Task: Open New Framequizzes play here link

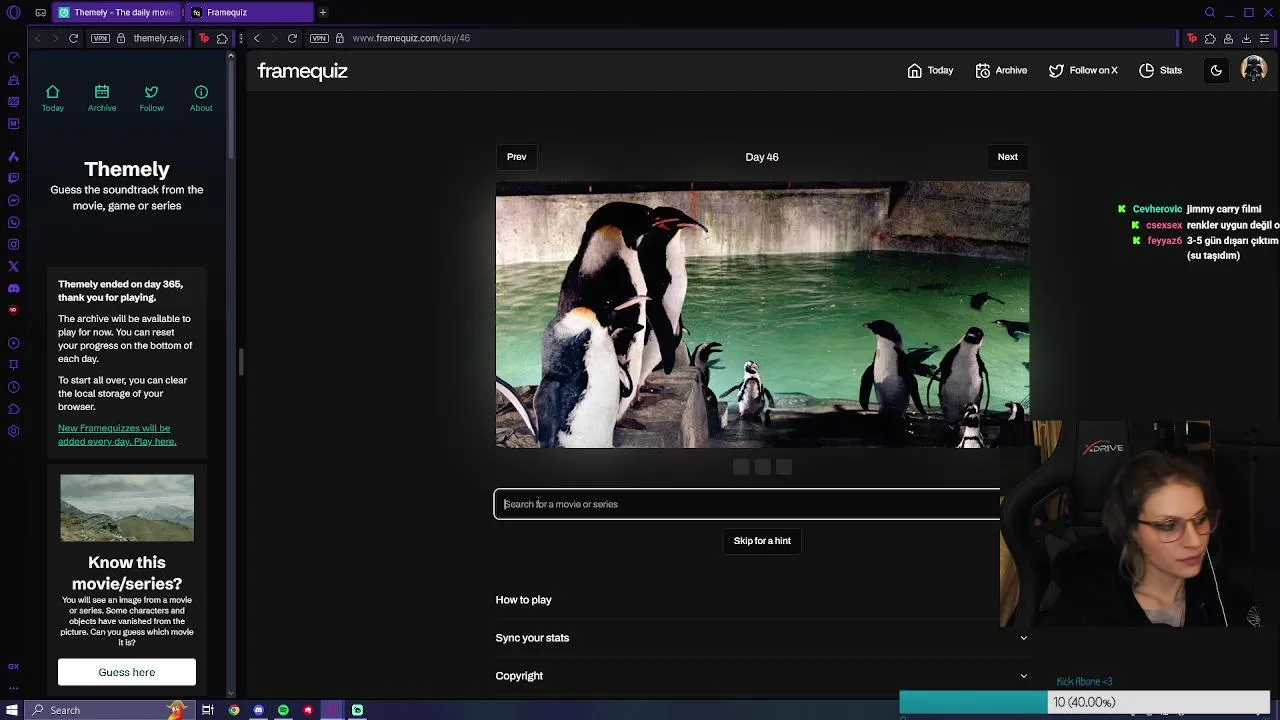Action: 117,435
